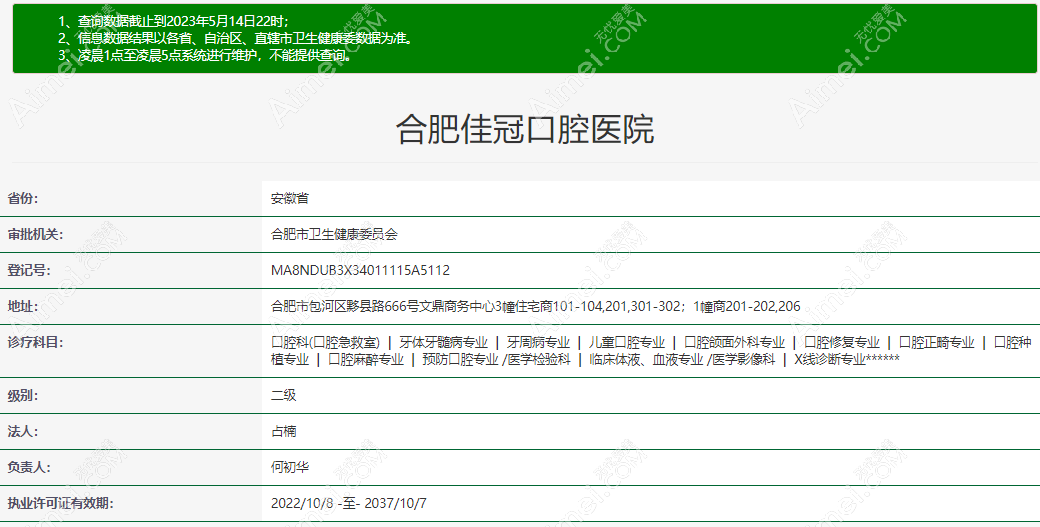Click 口腔颌面外科专业 department entry
The height and width of the screenshot is (527, 1040).
tap(734, 342)
